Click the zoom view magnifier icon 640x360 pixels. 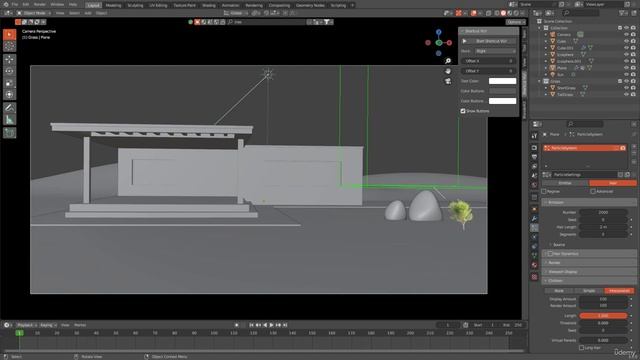coord(448,61)
